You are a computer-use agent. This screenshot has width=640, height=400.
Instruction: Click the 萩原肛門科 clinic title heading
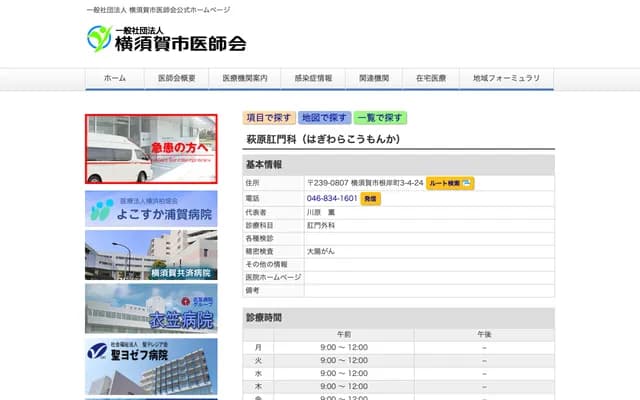tap(323, 140)
